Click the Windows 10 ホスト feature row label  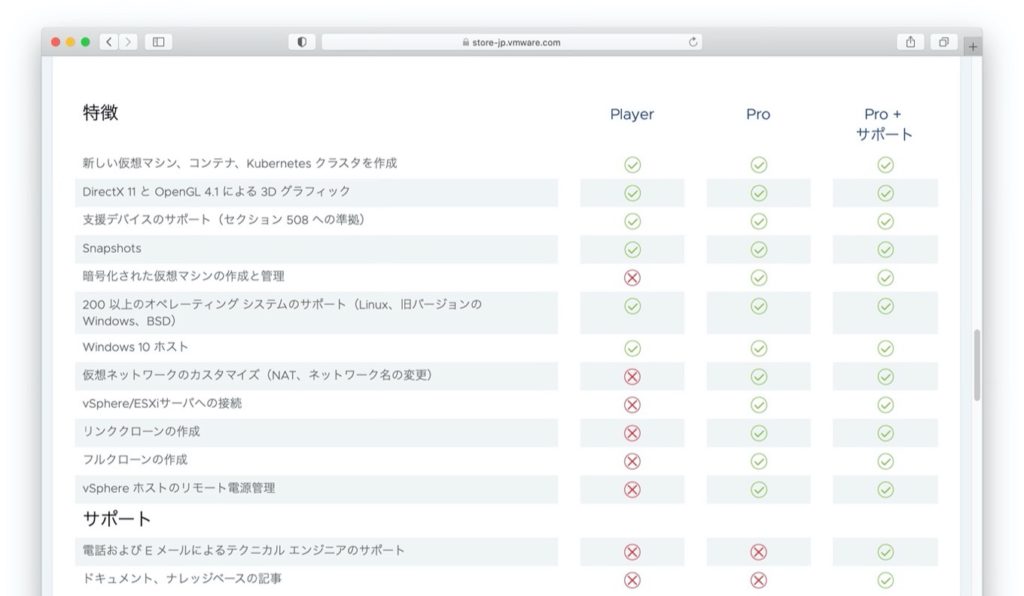click(135, 347)
